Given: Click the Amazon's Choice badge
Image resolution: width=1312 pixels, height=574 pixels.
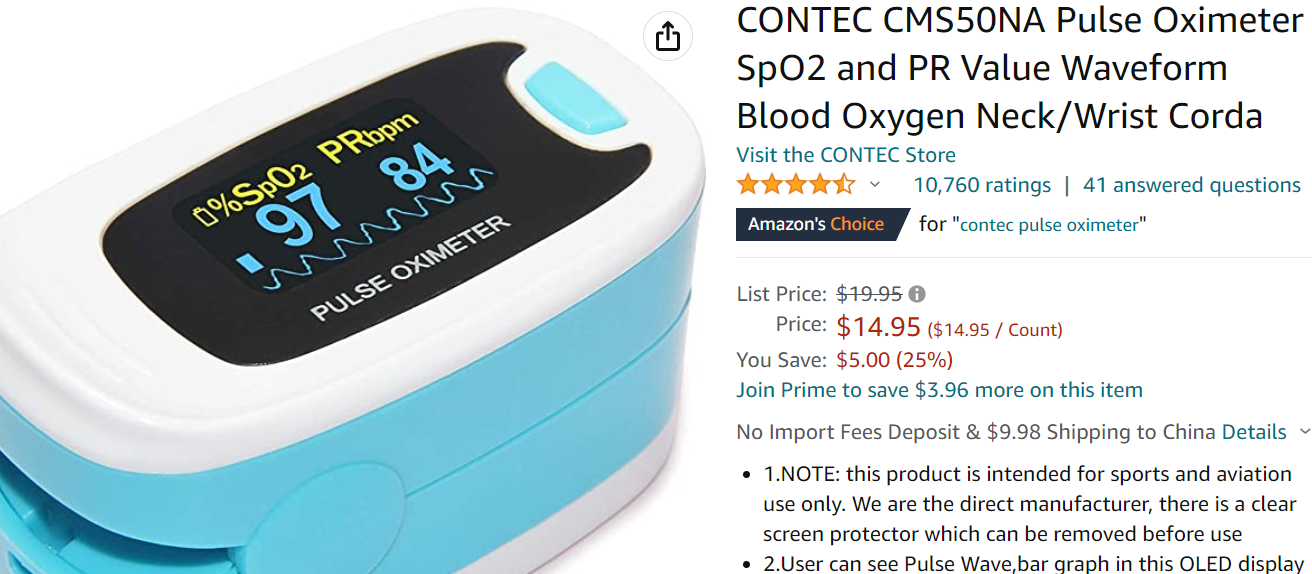Looking at the screenshot, I should (x=822, y=224).
